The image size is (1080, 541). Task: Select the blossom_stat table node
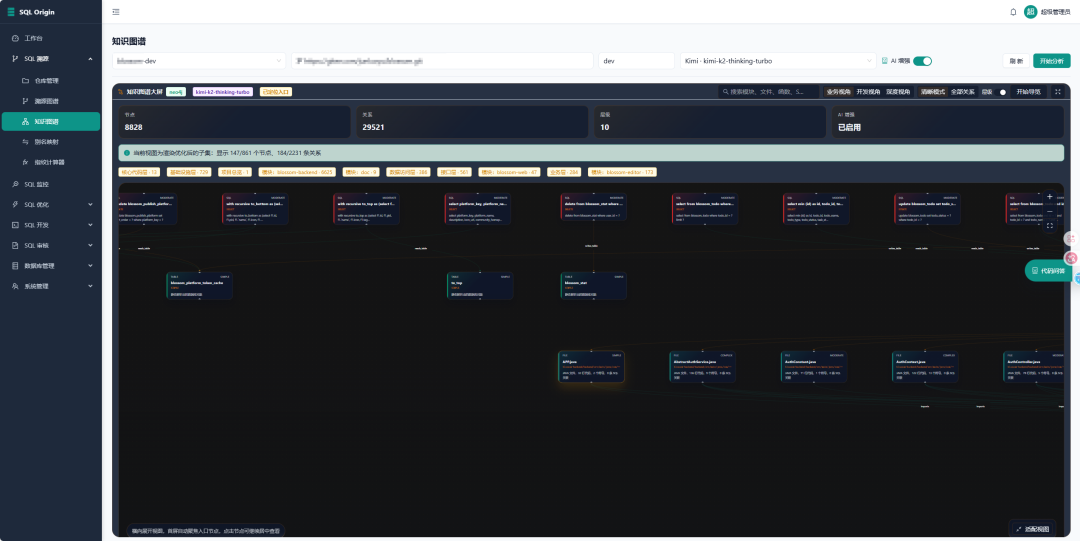594,286
